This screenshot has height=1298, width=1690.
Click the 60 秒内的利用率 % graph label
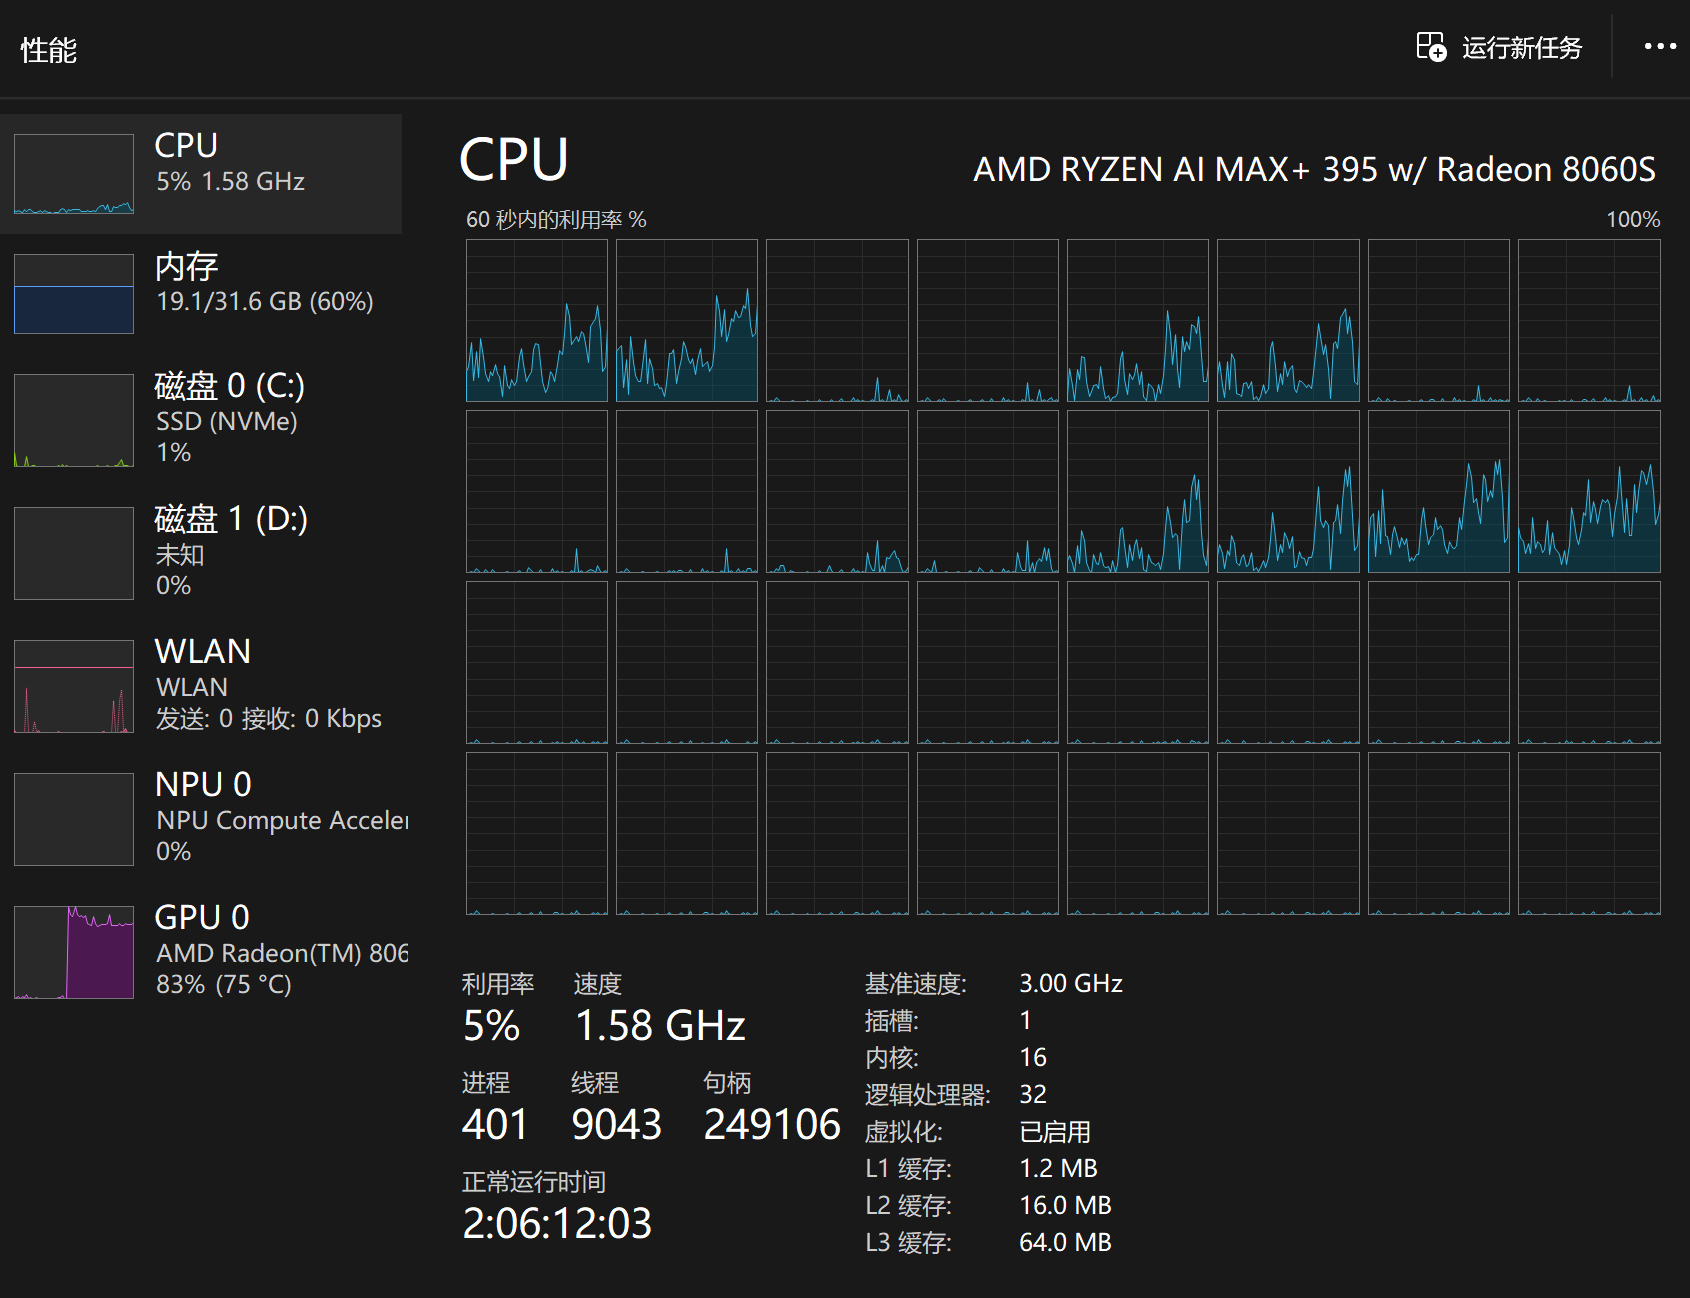coord(556,219)
